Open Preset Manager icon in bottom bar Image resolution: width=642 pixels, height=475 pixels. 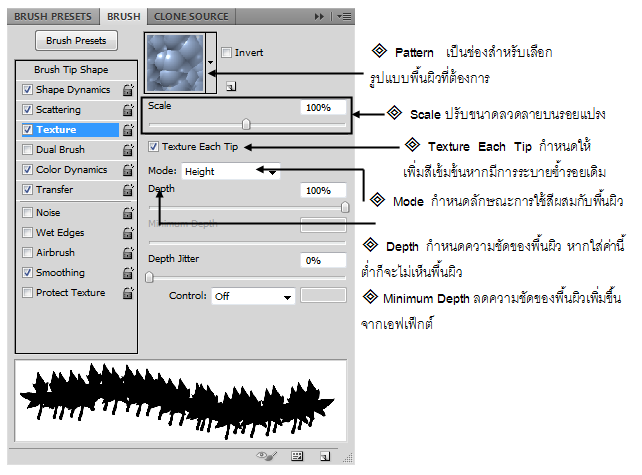tap(297, 456)
